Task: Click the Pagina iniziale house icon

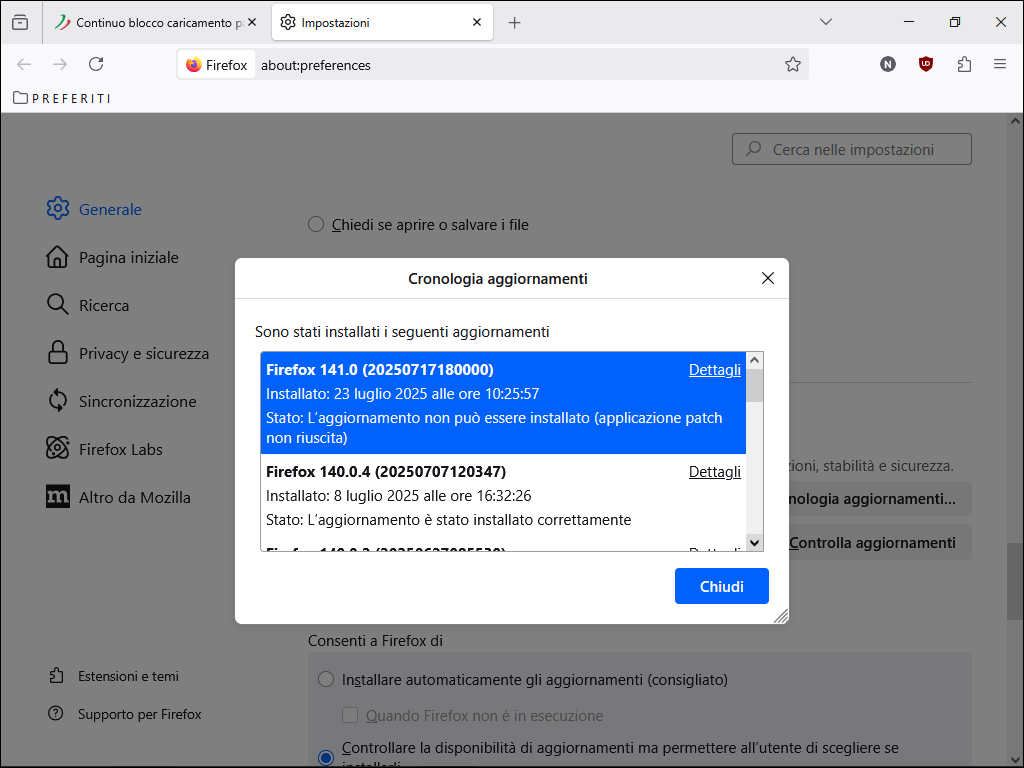Action: click(57, 257)
